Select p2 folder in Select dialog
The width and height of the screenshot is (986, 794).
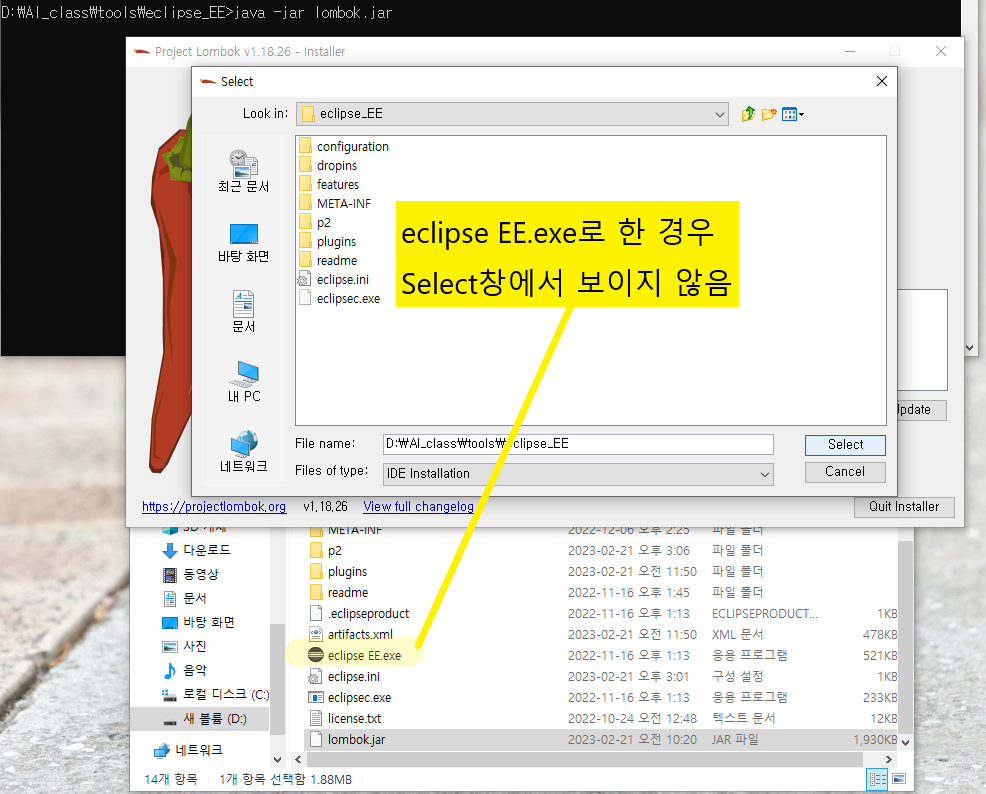pyautogui.click(x=315, y=222)
